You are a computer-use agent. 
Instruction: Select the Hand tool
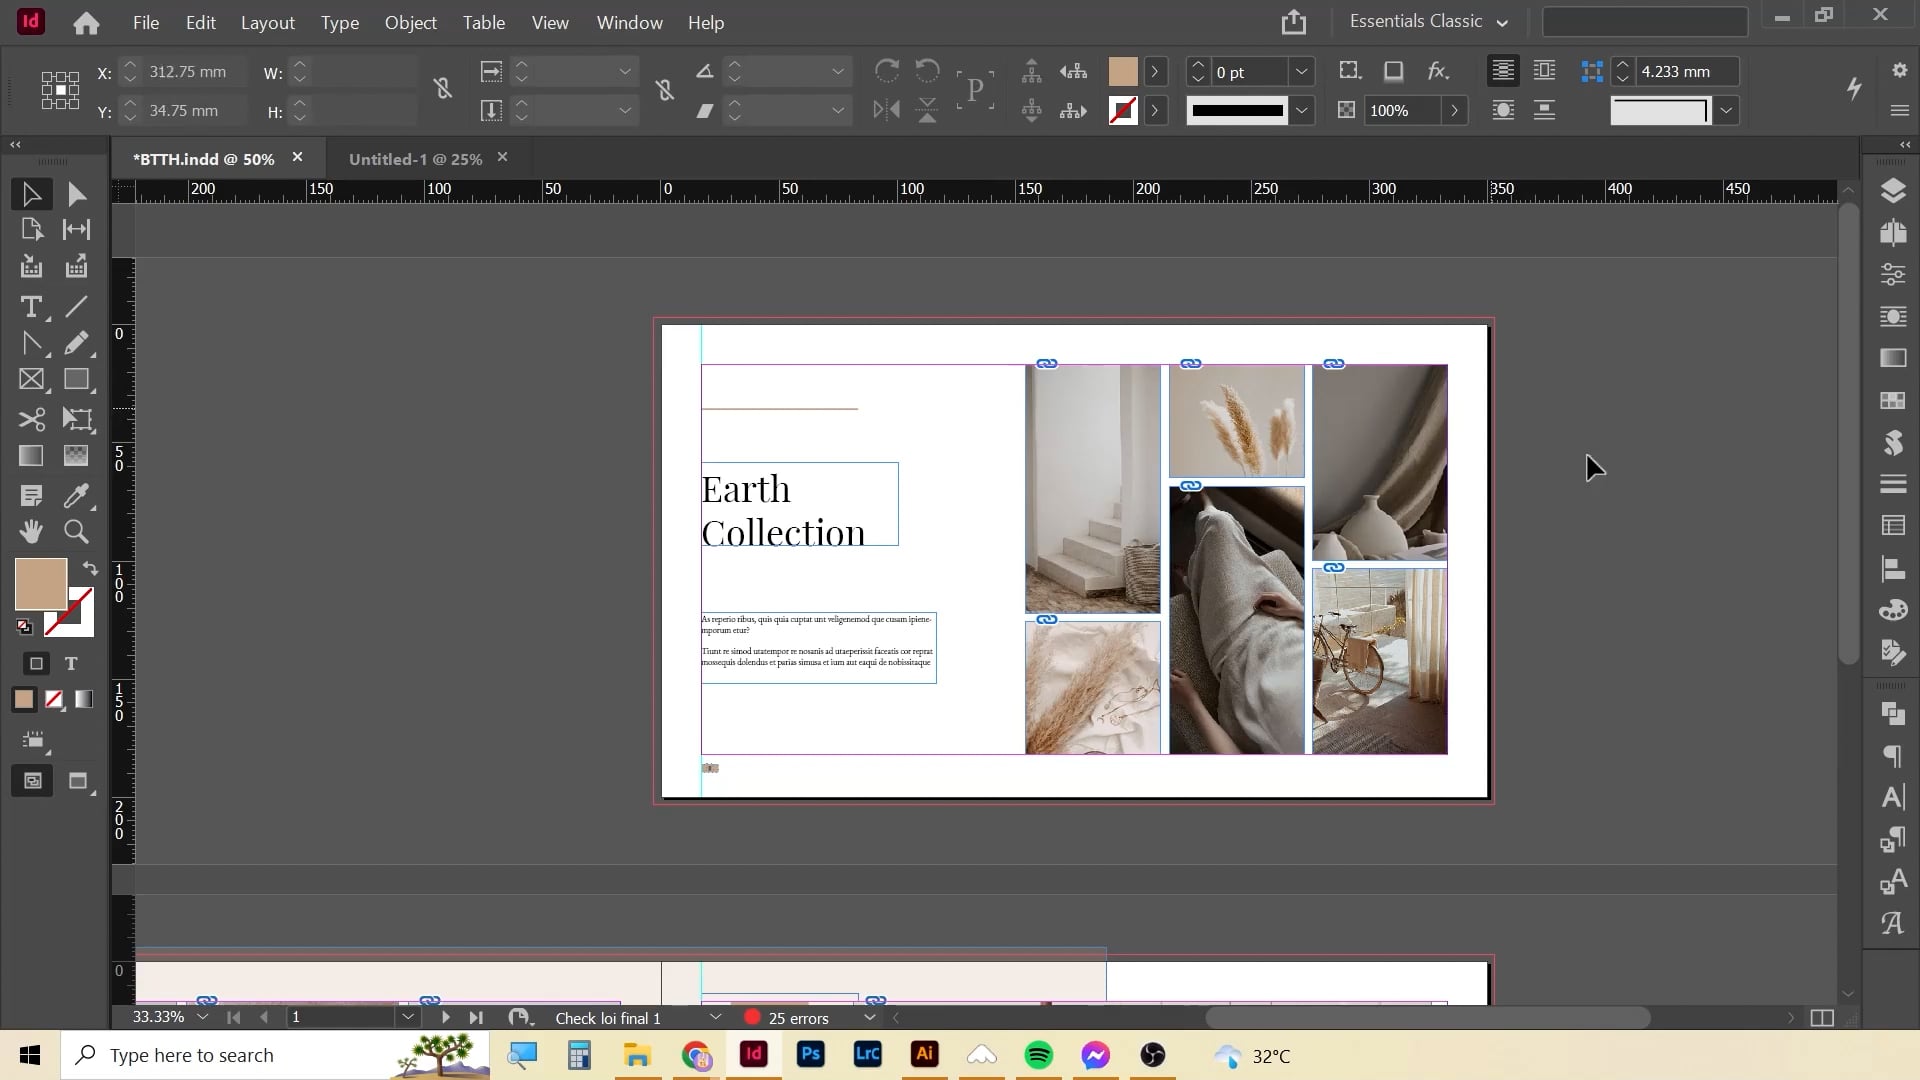[x=31, y=532]
